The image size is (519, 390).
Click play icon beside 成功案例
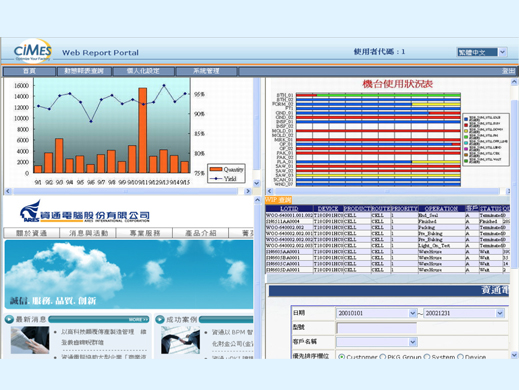160,319
